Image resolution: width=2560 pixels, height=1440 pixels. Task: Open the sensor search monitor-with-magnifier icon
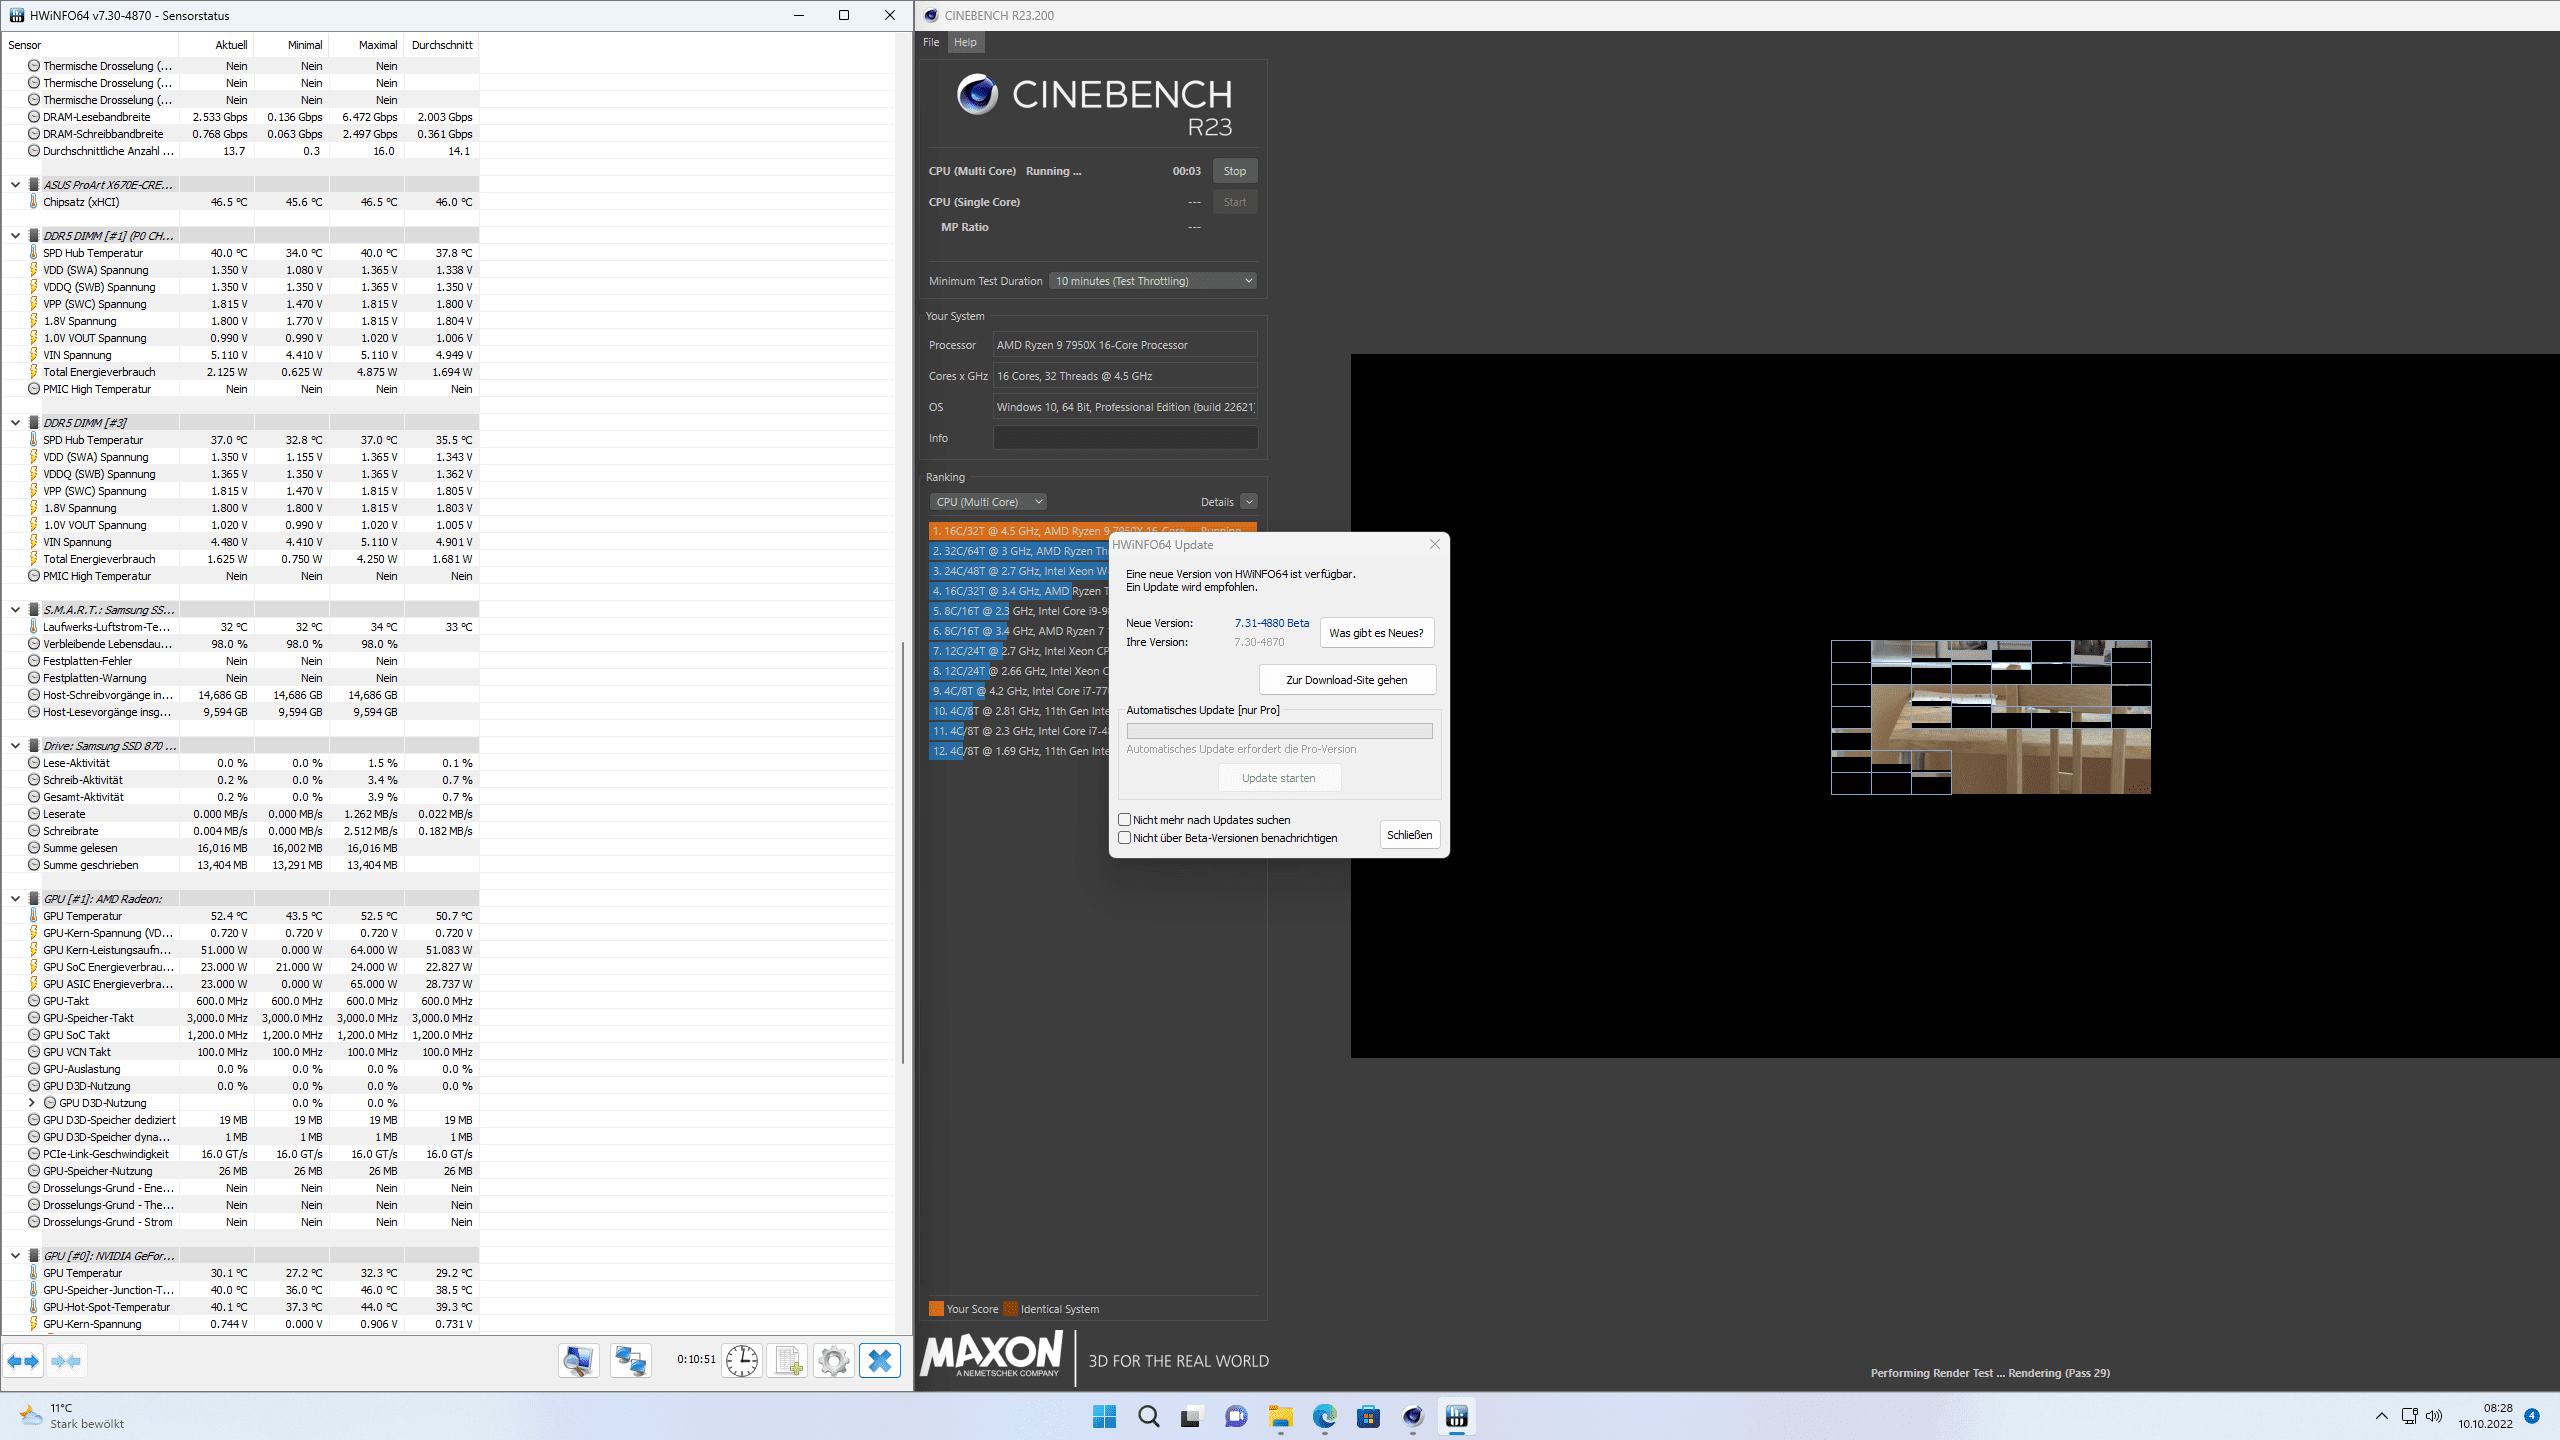pos(578,1361)
